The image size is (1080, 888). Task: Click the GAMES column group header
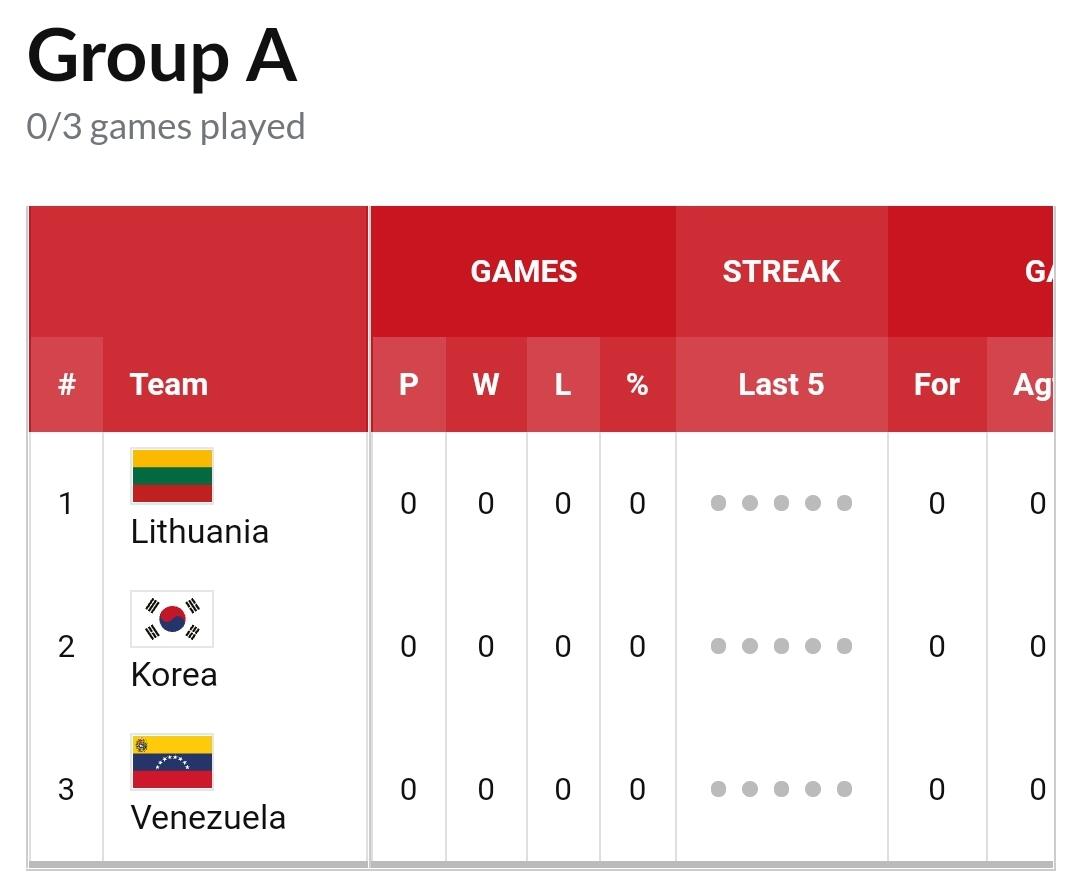click(x=523, y=271)
